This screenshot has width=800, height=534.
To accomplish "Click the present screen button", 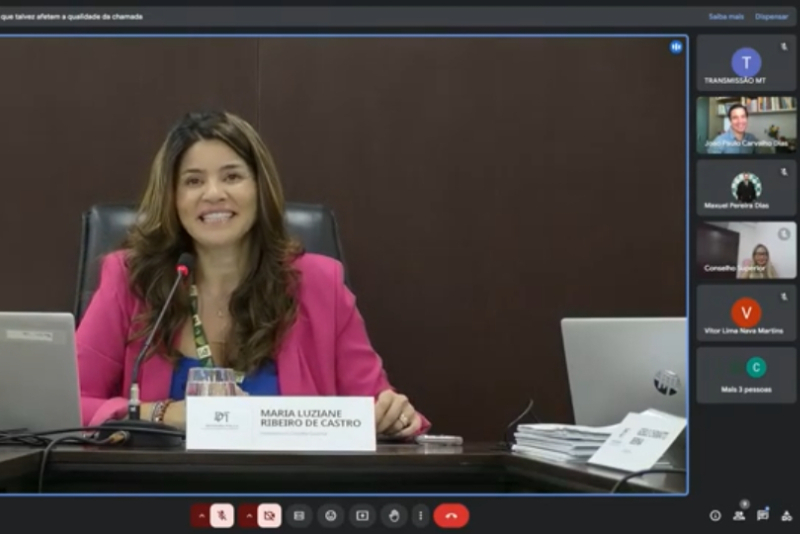I will [362, 515].
